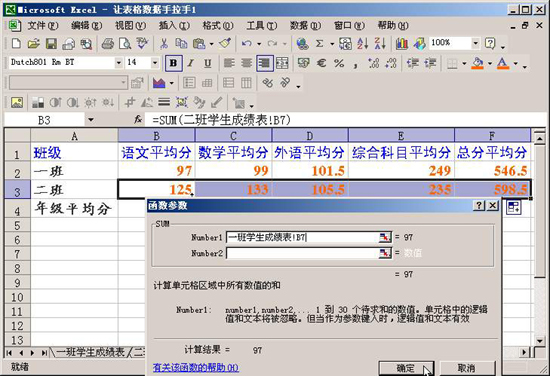Apply Percent Style formatting
550x376 pixels.
click(339, 63)
